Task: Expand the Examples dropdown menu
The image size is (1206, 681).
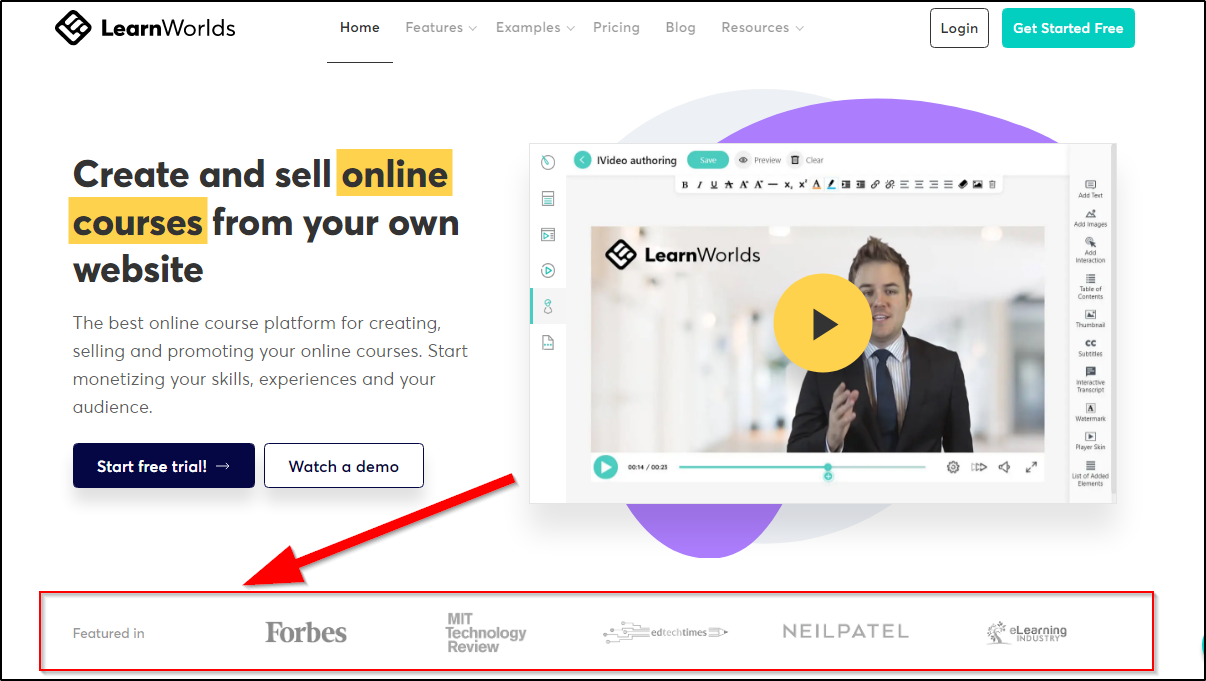Action: point(535,28)
